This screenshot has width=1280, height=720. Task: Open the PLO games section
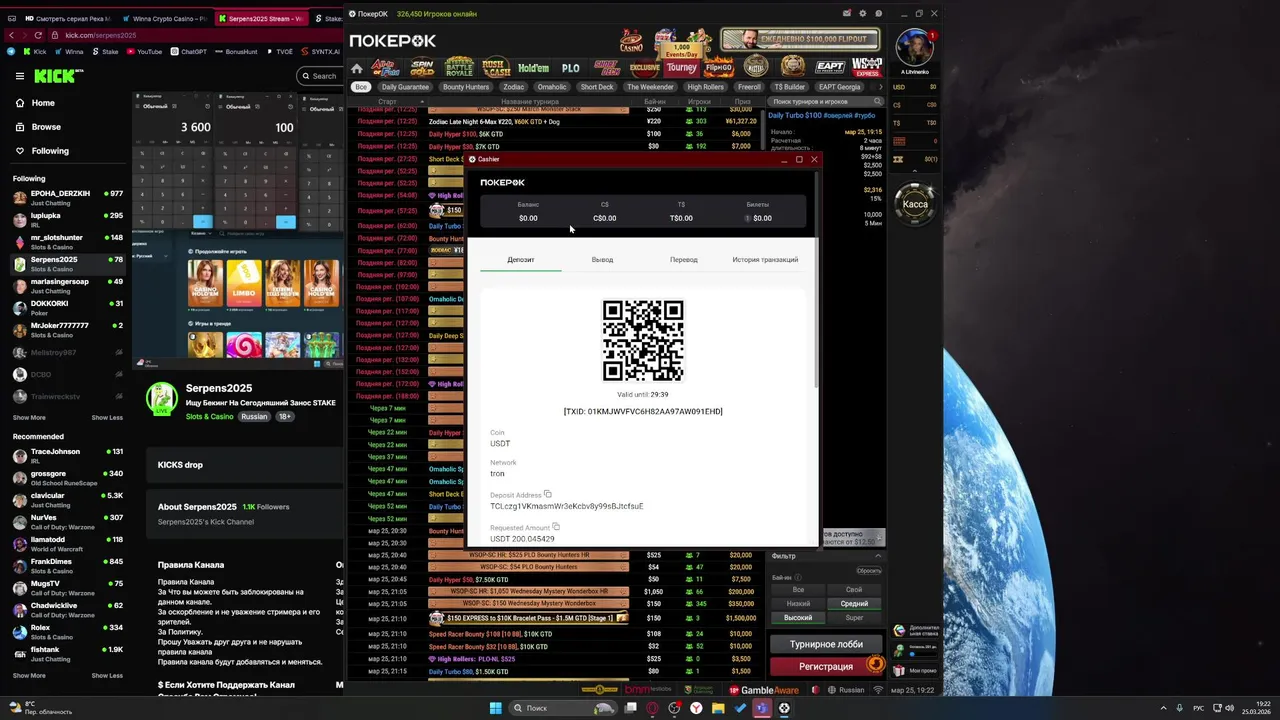571,68
